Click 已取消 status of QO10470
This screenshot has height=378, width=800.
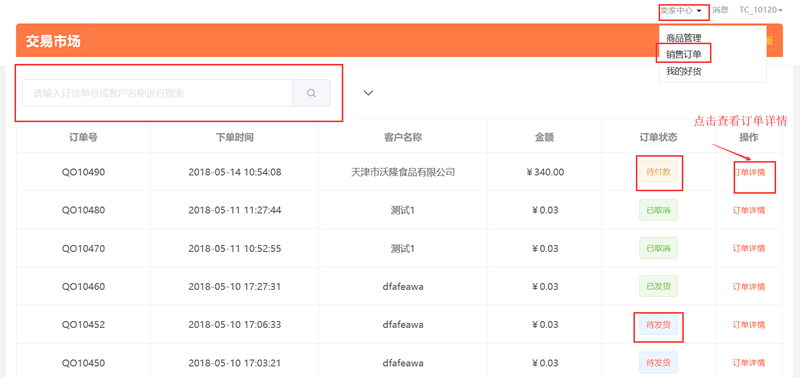658,248
